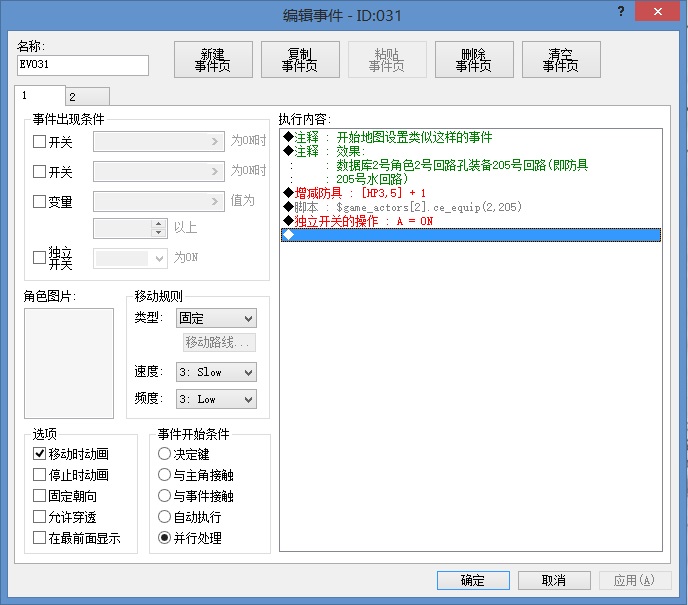Screen dimensions: 688x605
Task: Enable the first 开关 condition checkbox
Action: (39, 141)
